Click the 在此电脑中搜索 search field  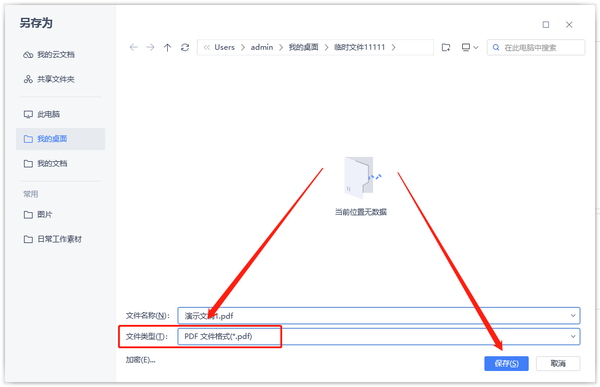click(x=536, y=47)
